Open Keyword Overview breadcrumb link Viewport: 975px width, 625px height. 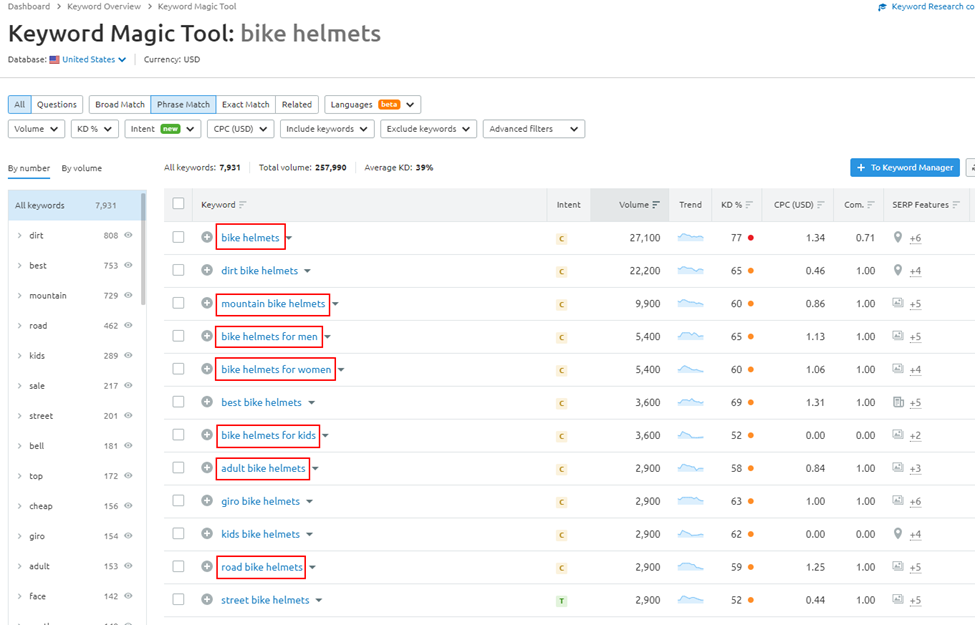[x=104, y=6]
